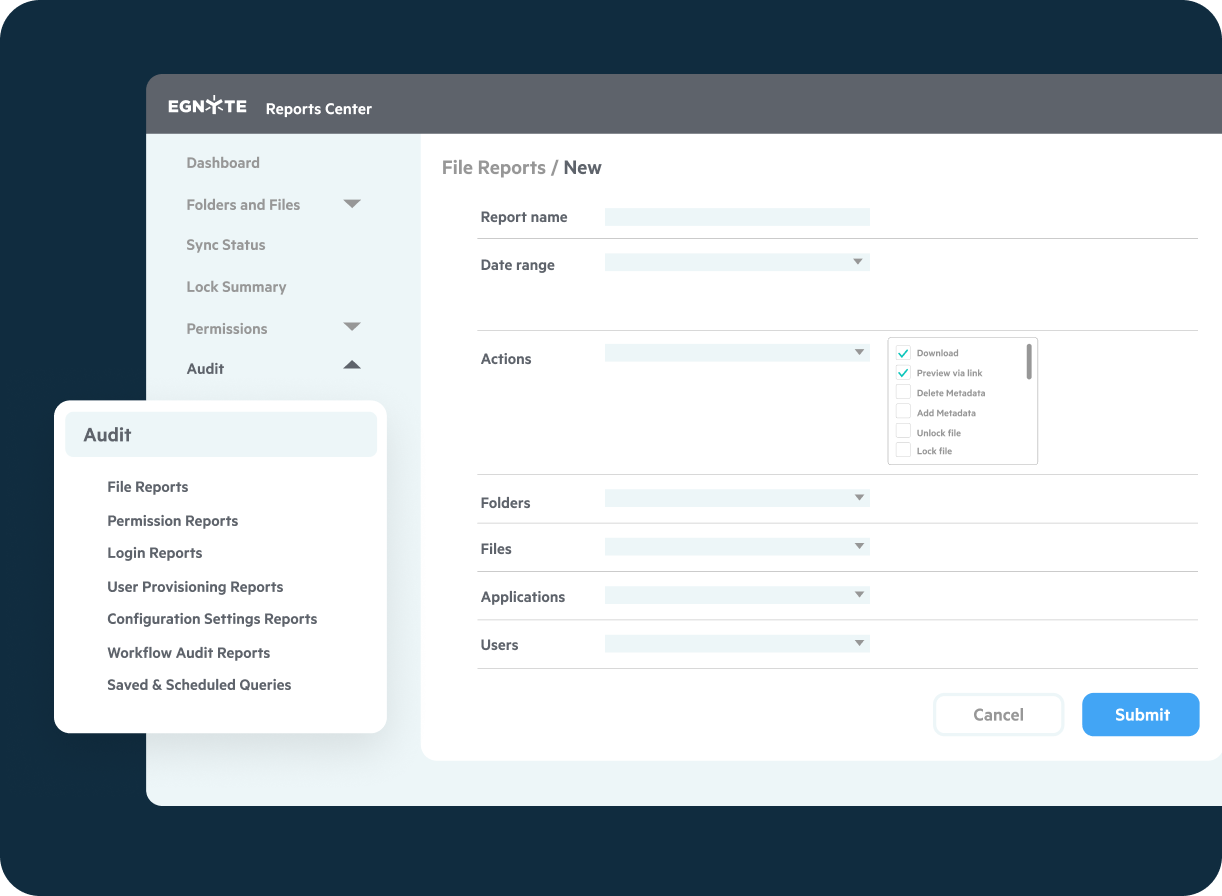Image resolution: width=1222 pixels, height=896 pixels.
Task: Click the Cancel button
Action: tap(998, 715)
